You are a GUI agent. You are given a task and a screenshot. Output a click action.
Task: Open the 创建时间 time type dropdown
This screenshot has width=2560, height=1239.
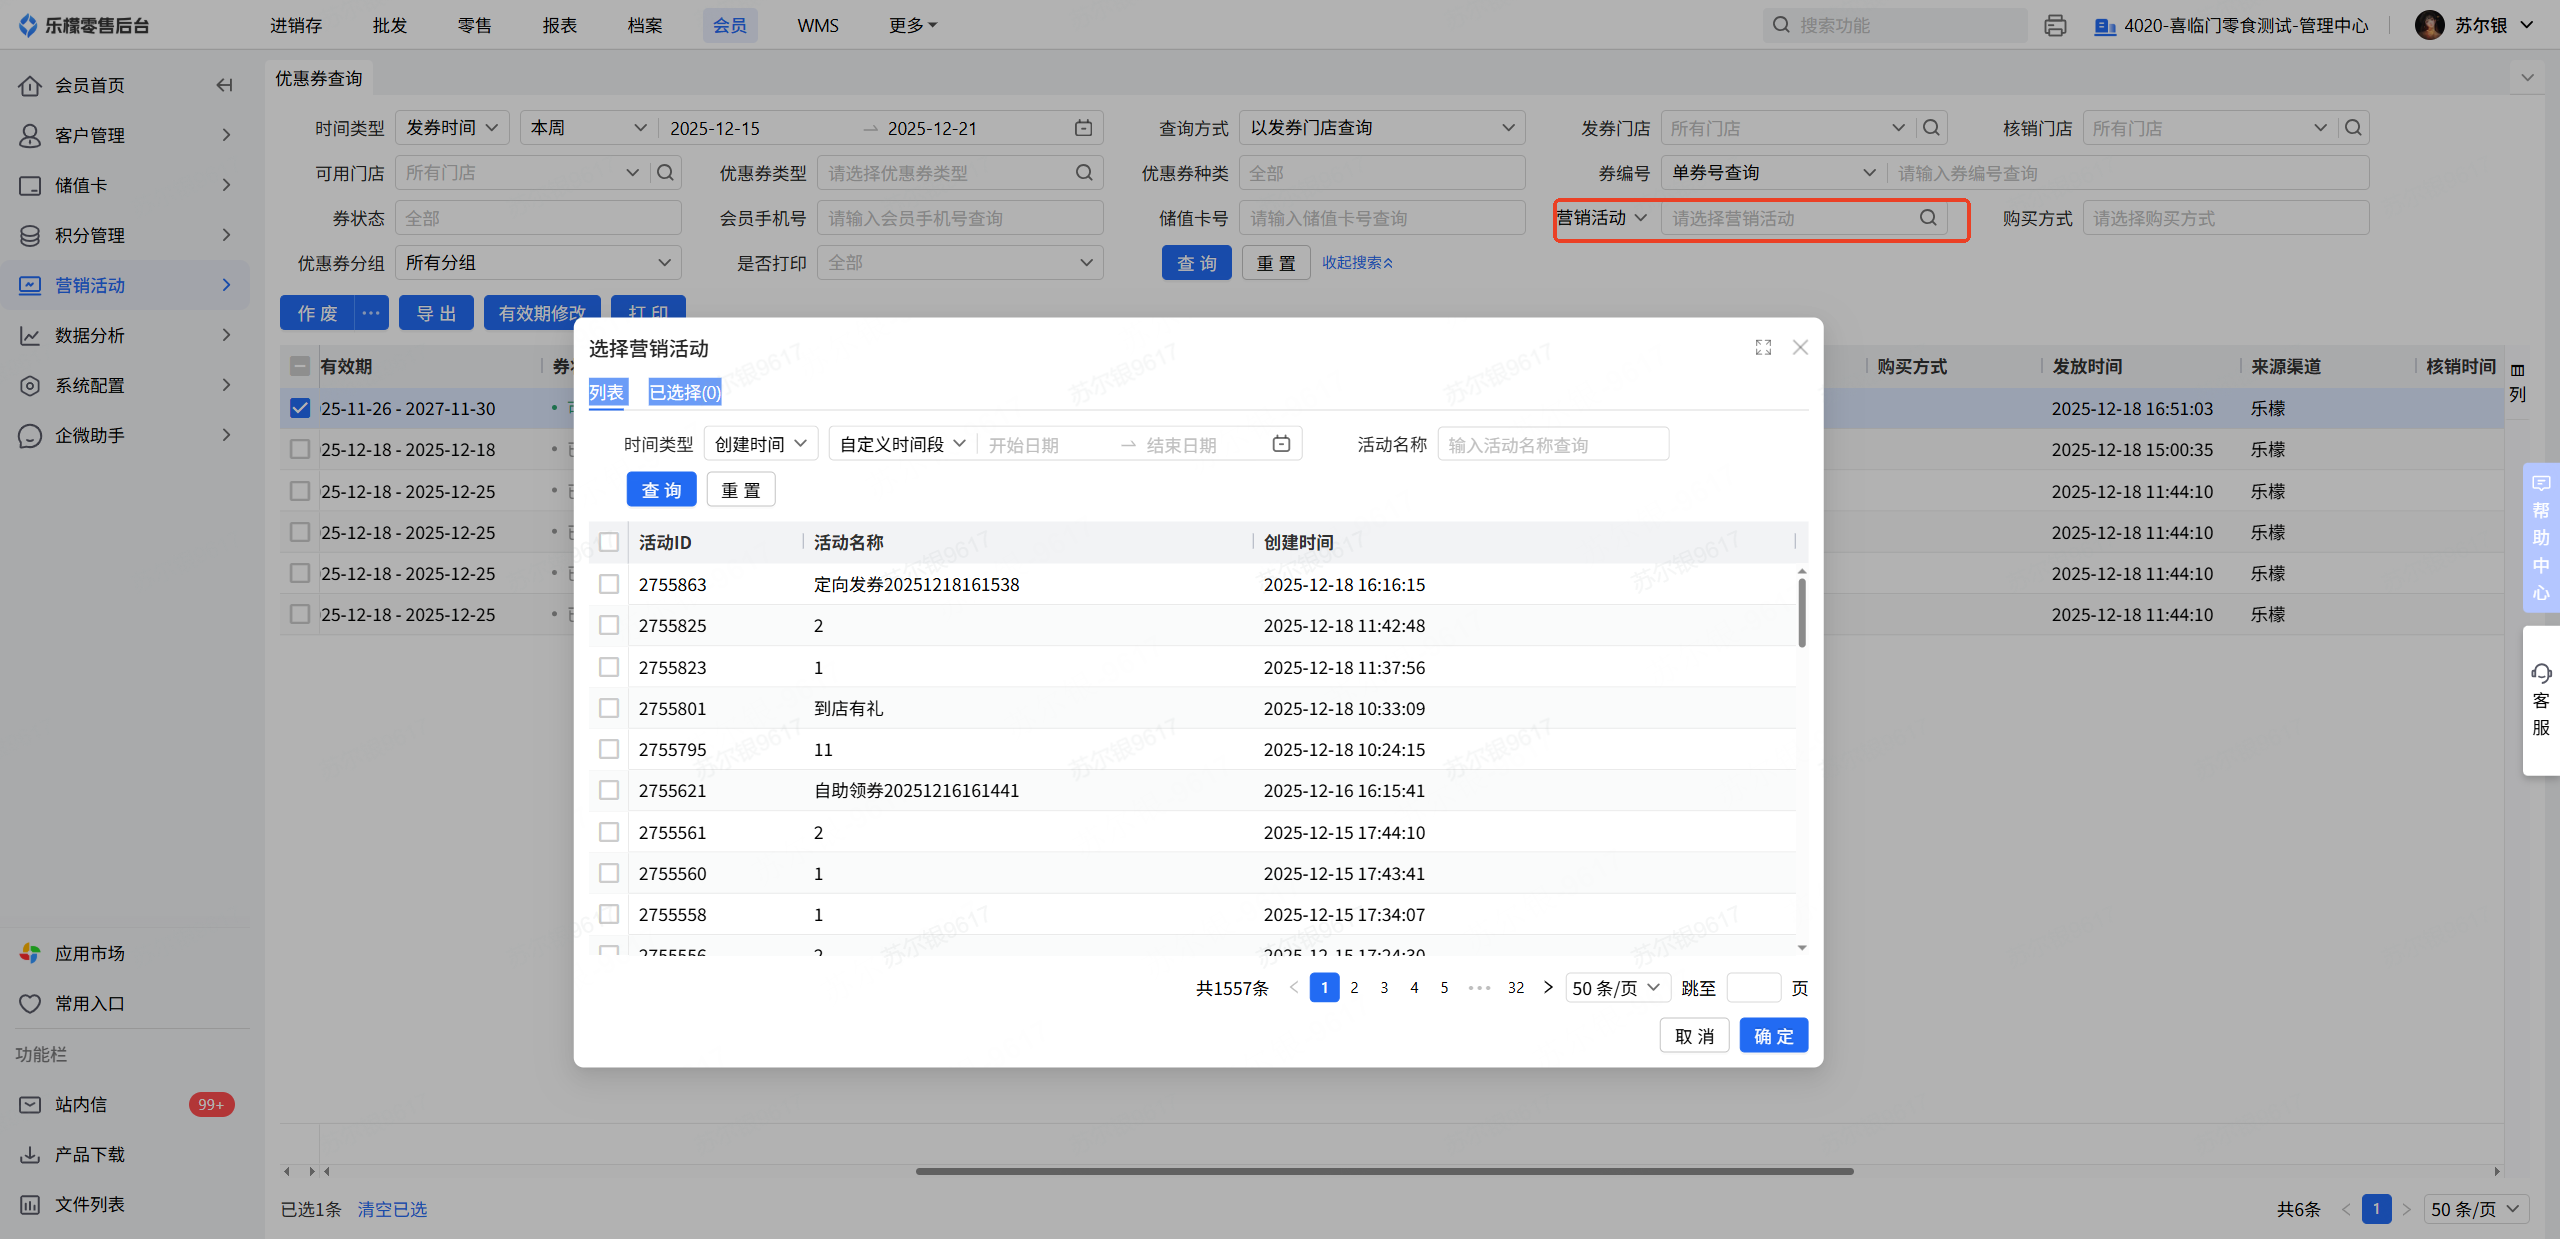click(x=760, y=444)
